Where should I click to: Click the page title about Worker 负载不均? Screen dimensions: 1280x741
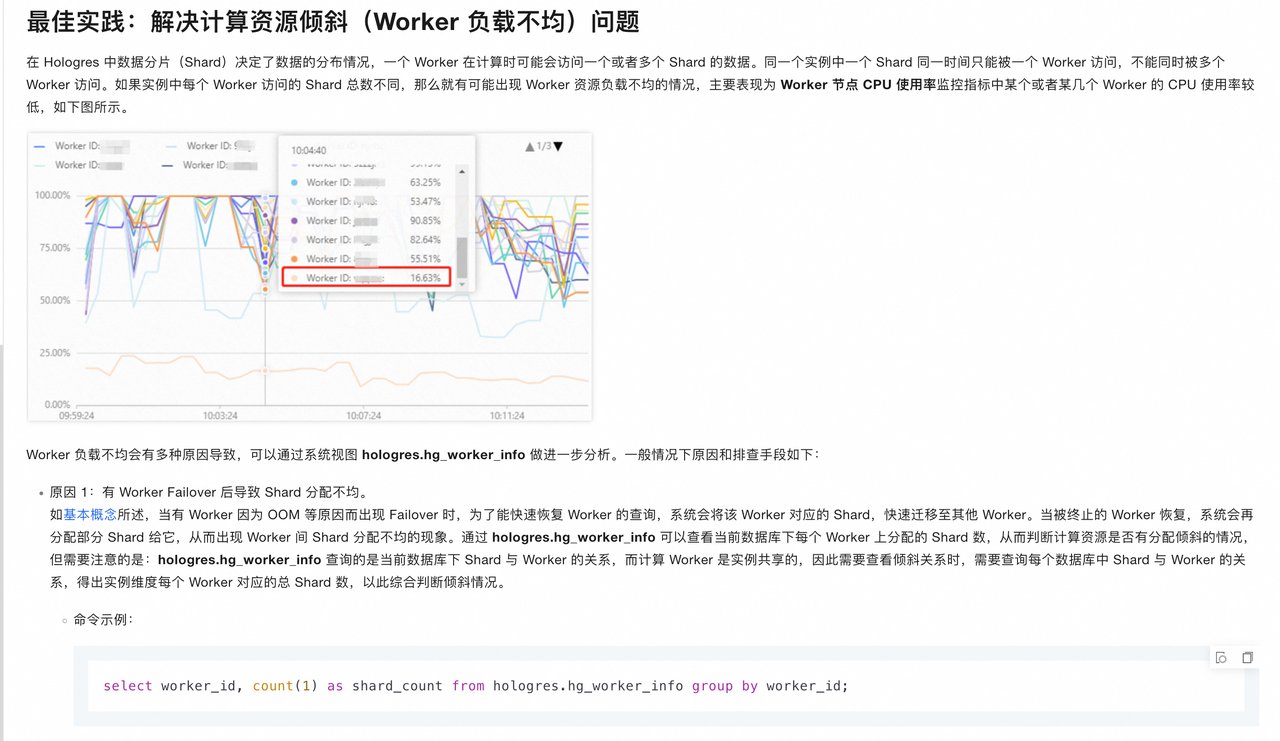click(335, 20)
